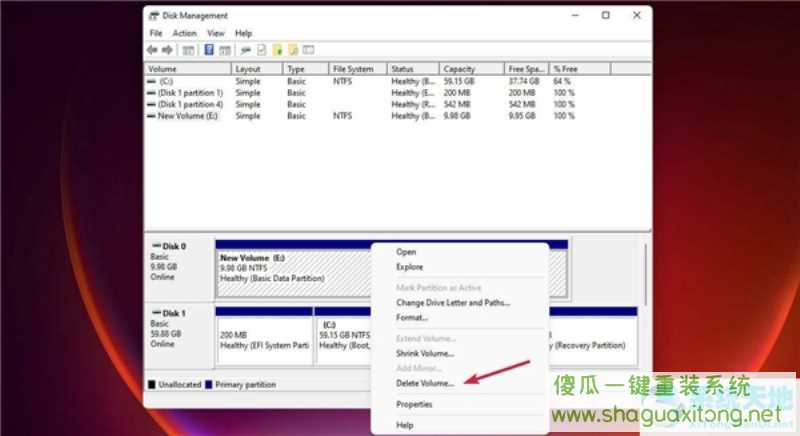Click drive icon beside New Volume (E:) row
800x436 pixels.
152,116
